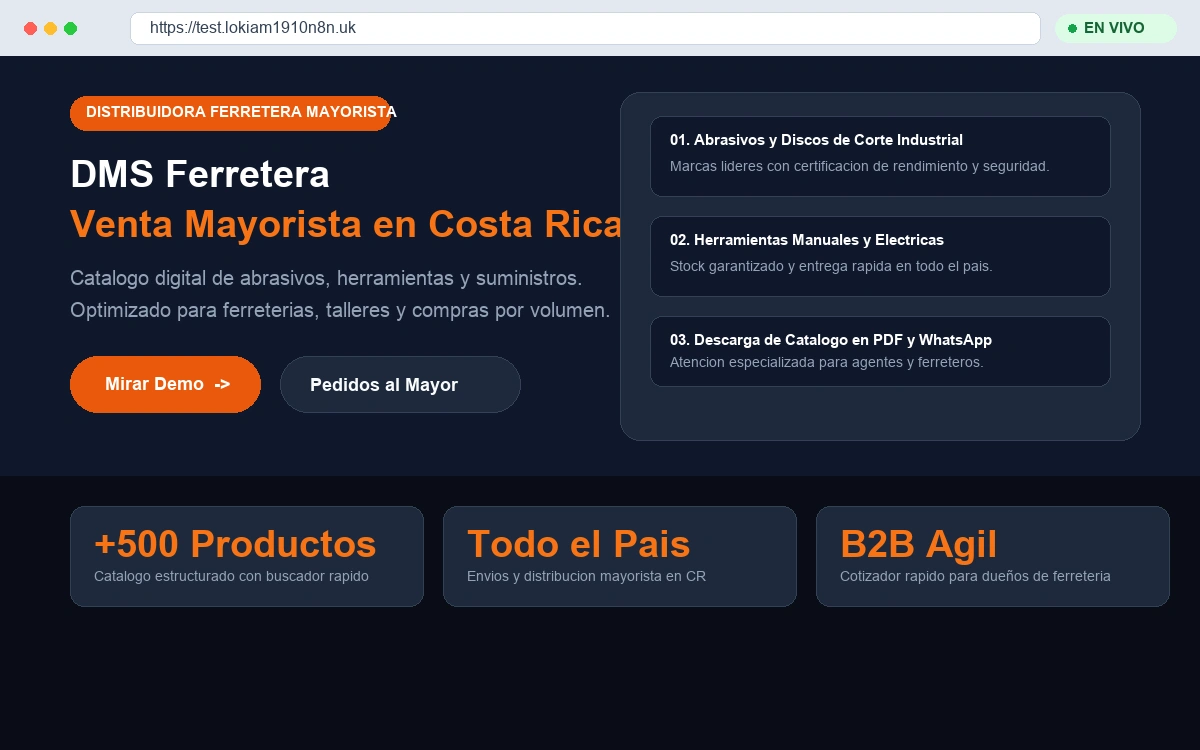Viewport: 1200px width, 750px height.
Task: Click text 'Catalogo estructurado con buscador rapido'
Action: click(x=231, y=576)
